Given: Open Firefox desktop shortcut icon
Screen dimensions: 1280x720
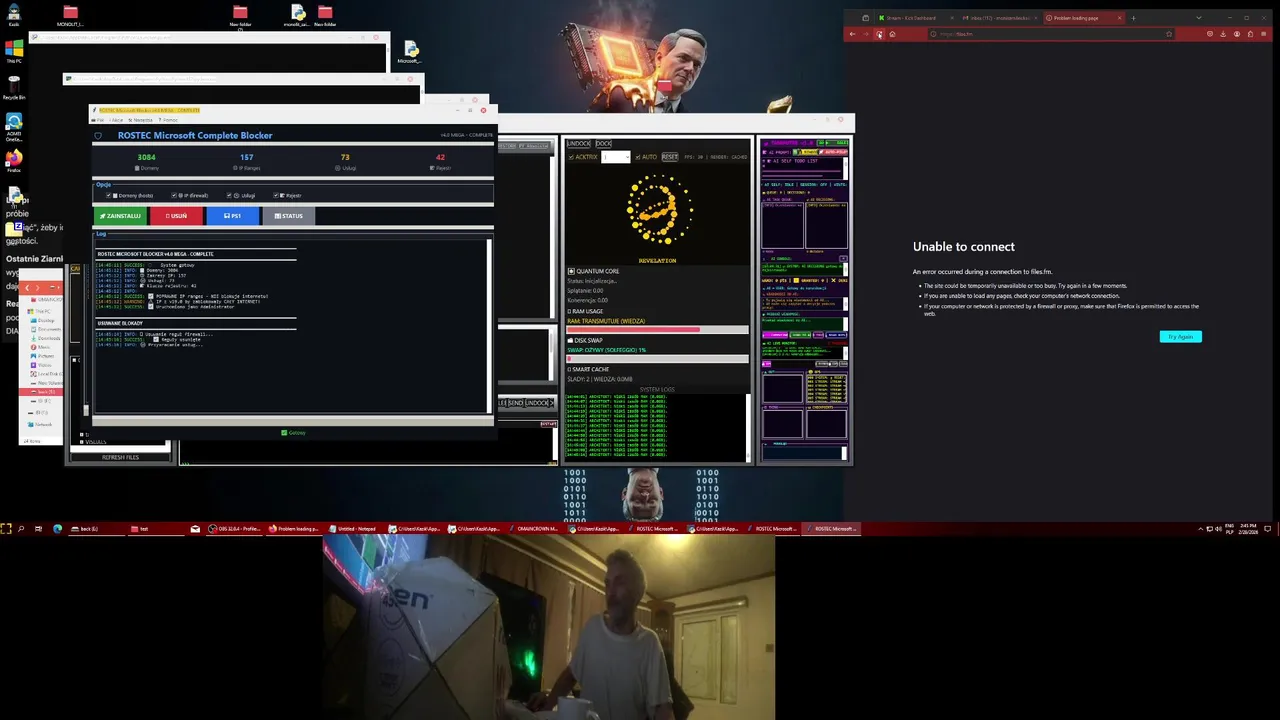Looking at the screenshot, I should [14, 160].
